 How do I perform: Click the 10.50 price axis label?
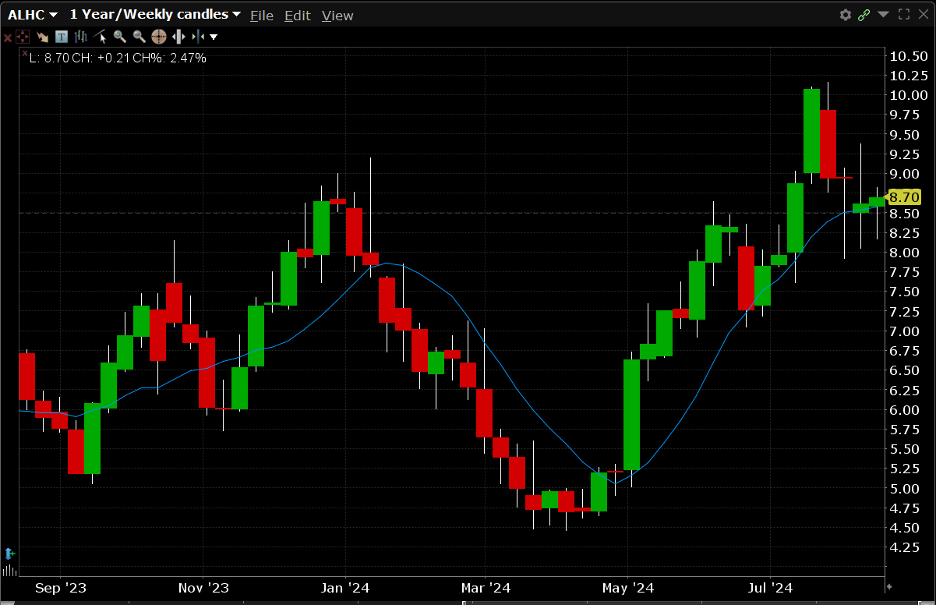coord(909,56)
